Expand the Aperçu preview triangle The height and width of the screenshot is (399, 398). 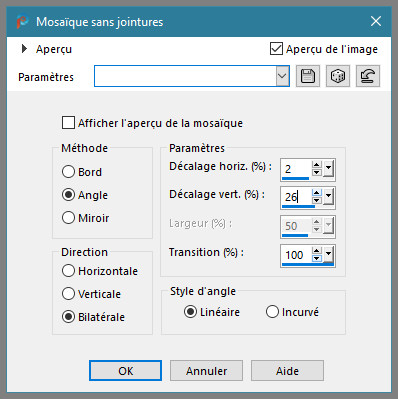point(24,49)
